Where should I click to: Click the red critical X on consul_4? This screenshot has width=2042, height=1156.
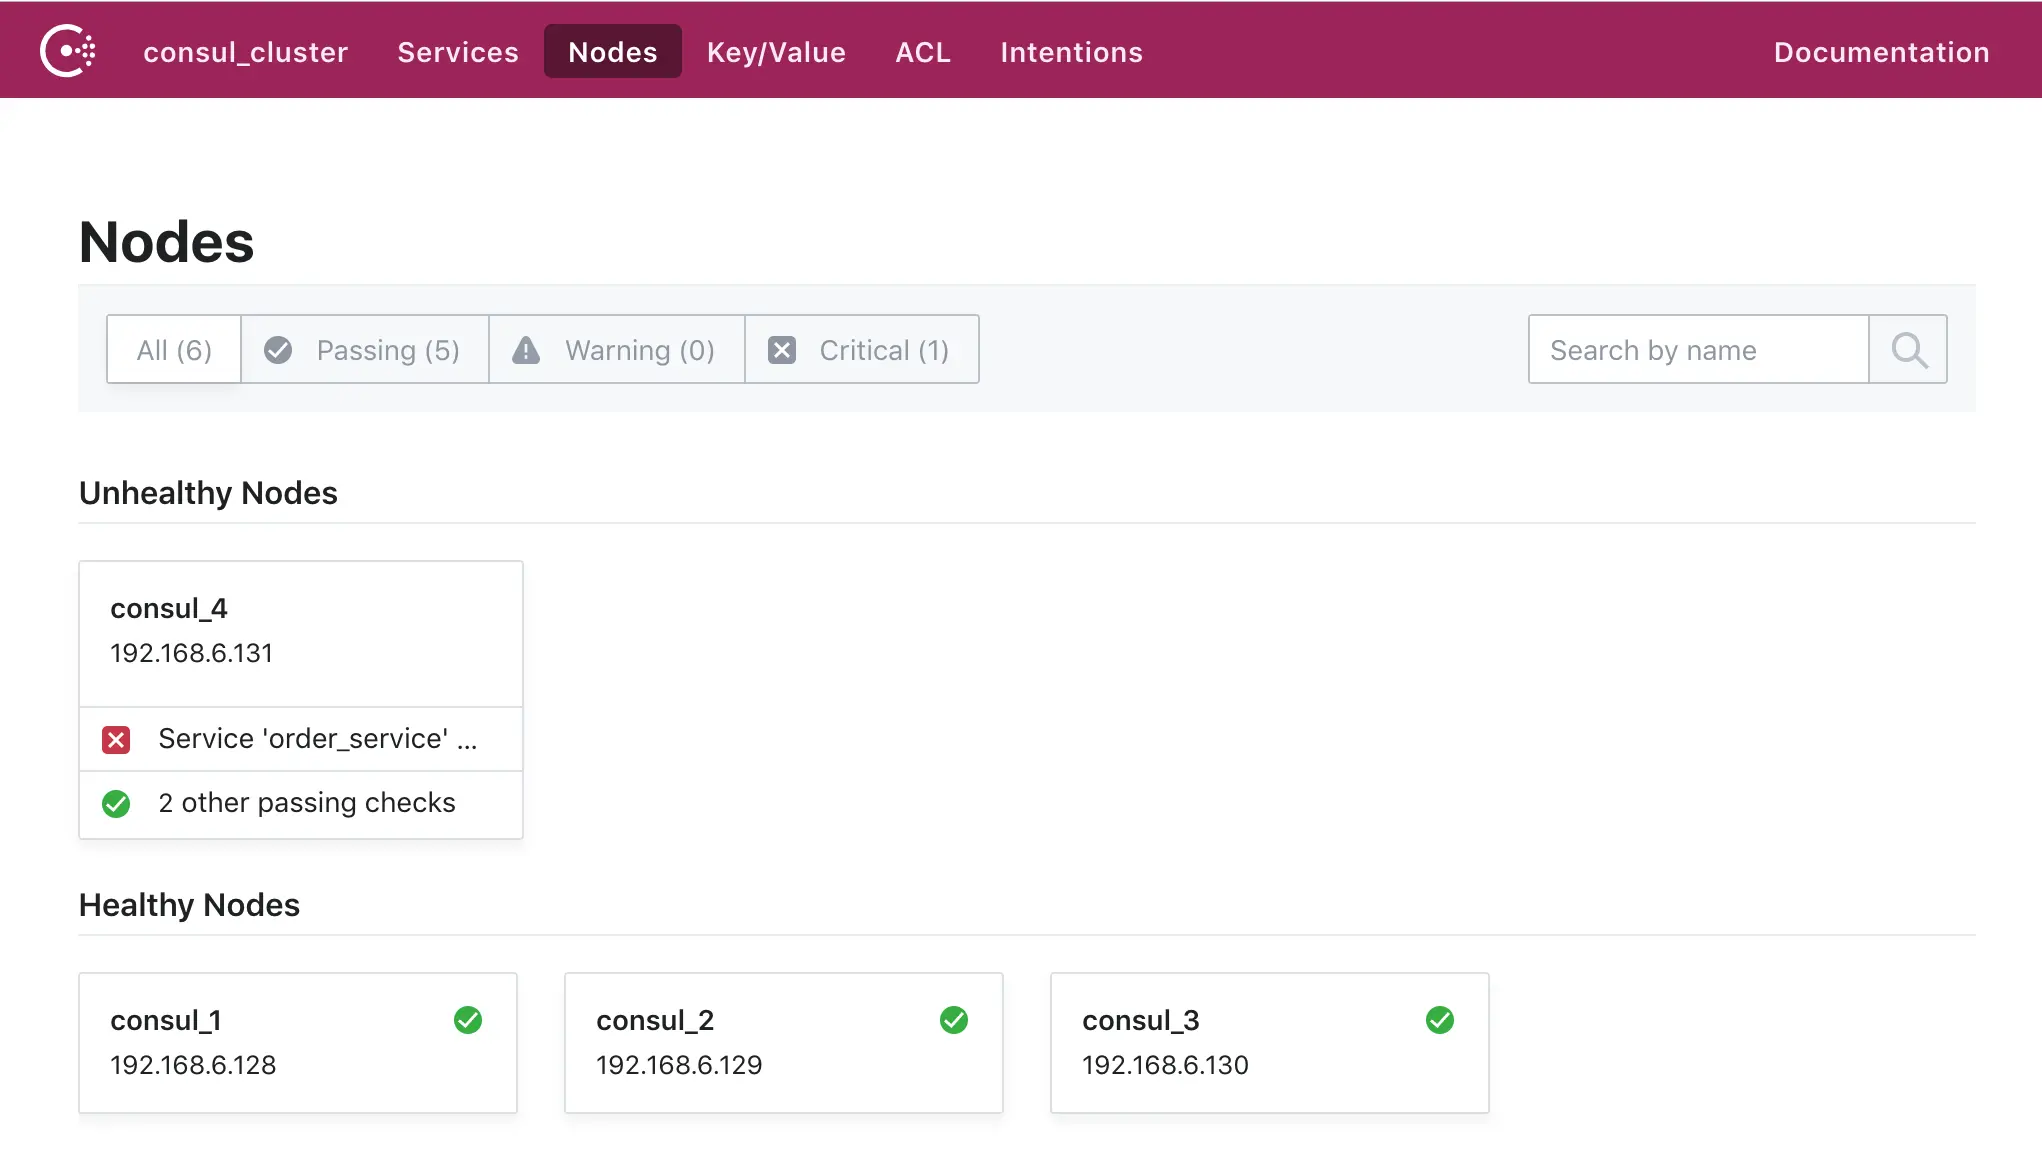point(116,740)
